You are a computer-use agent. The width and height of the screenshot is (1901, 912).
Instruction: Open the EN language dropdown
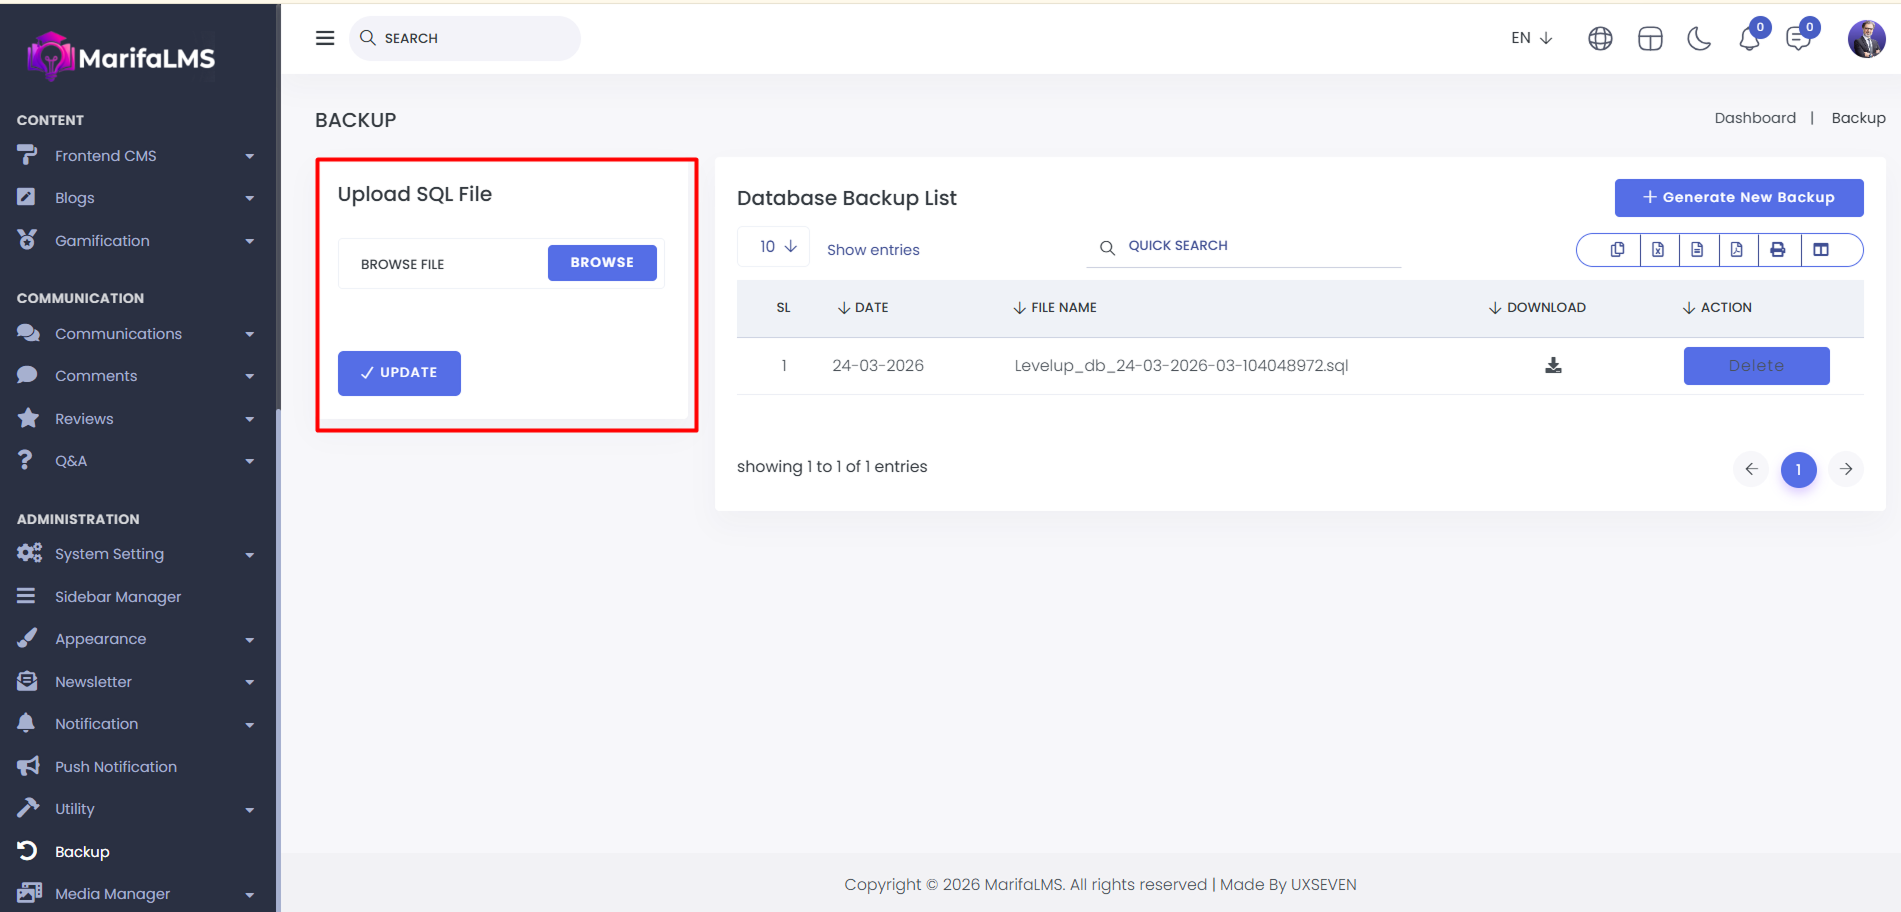point(1531,38)
